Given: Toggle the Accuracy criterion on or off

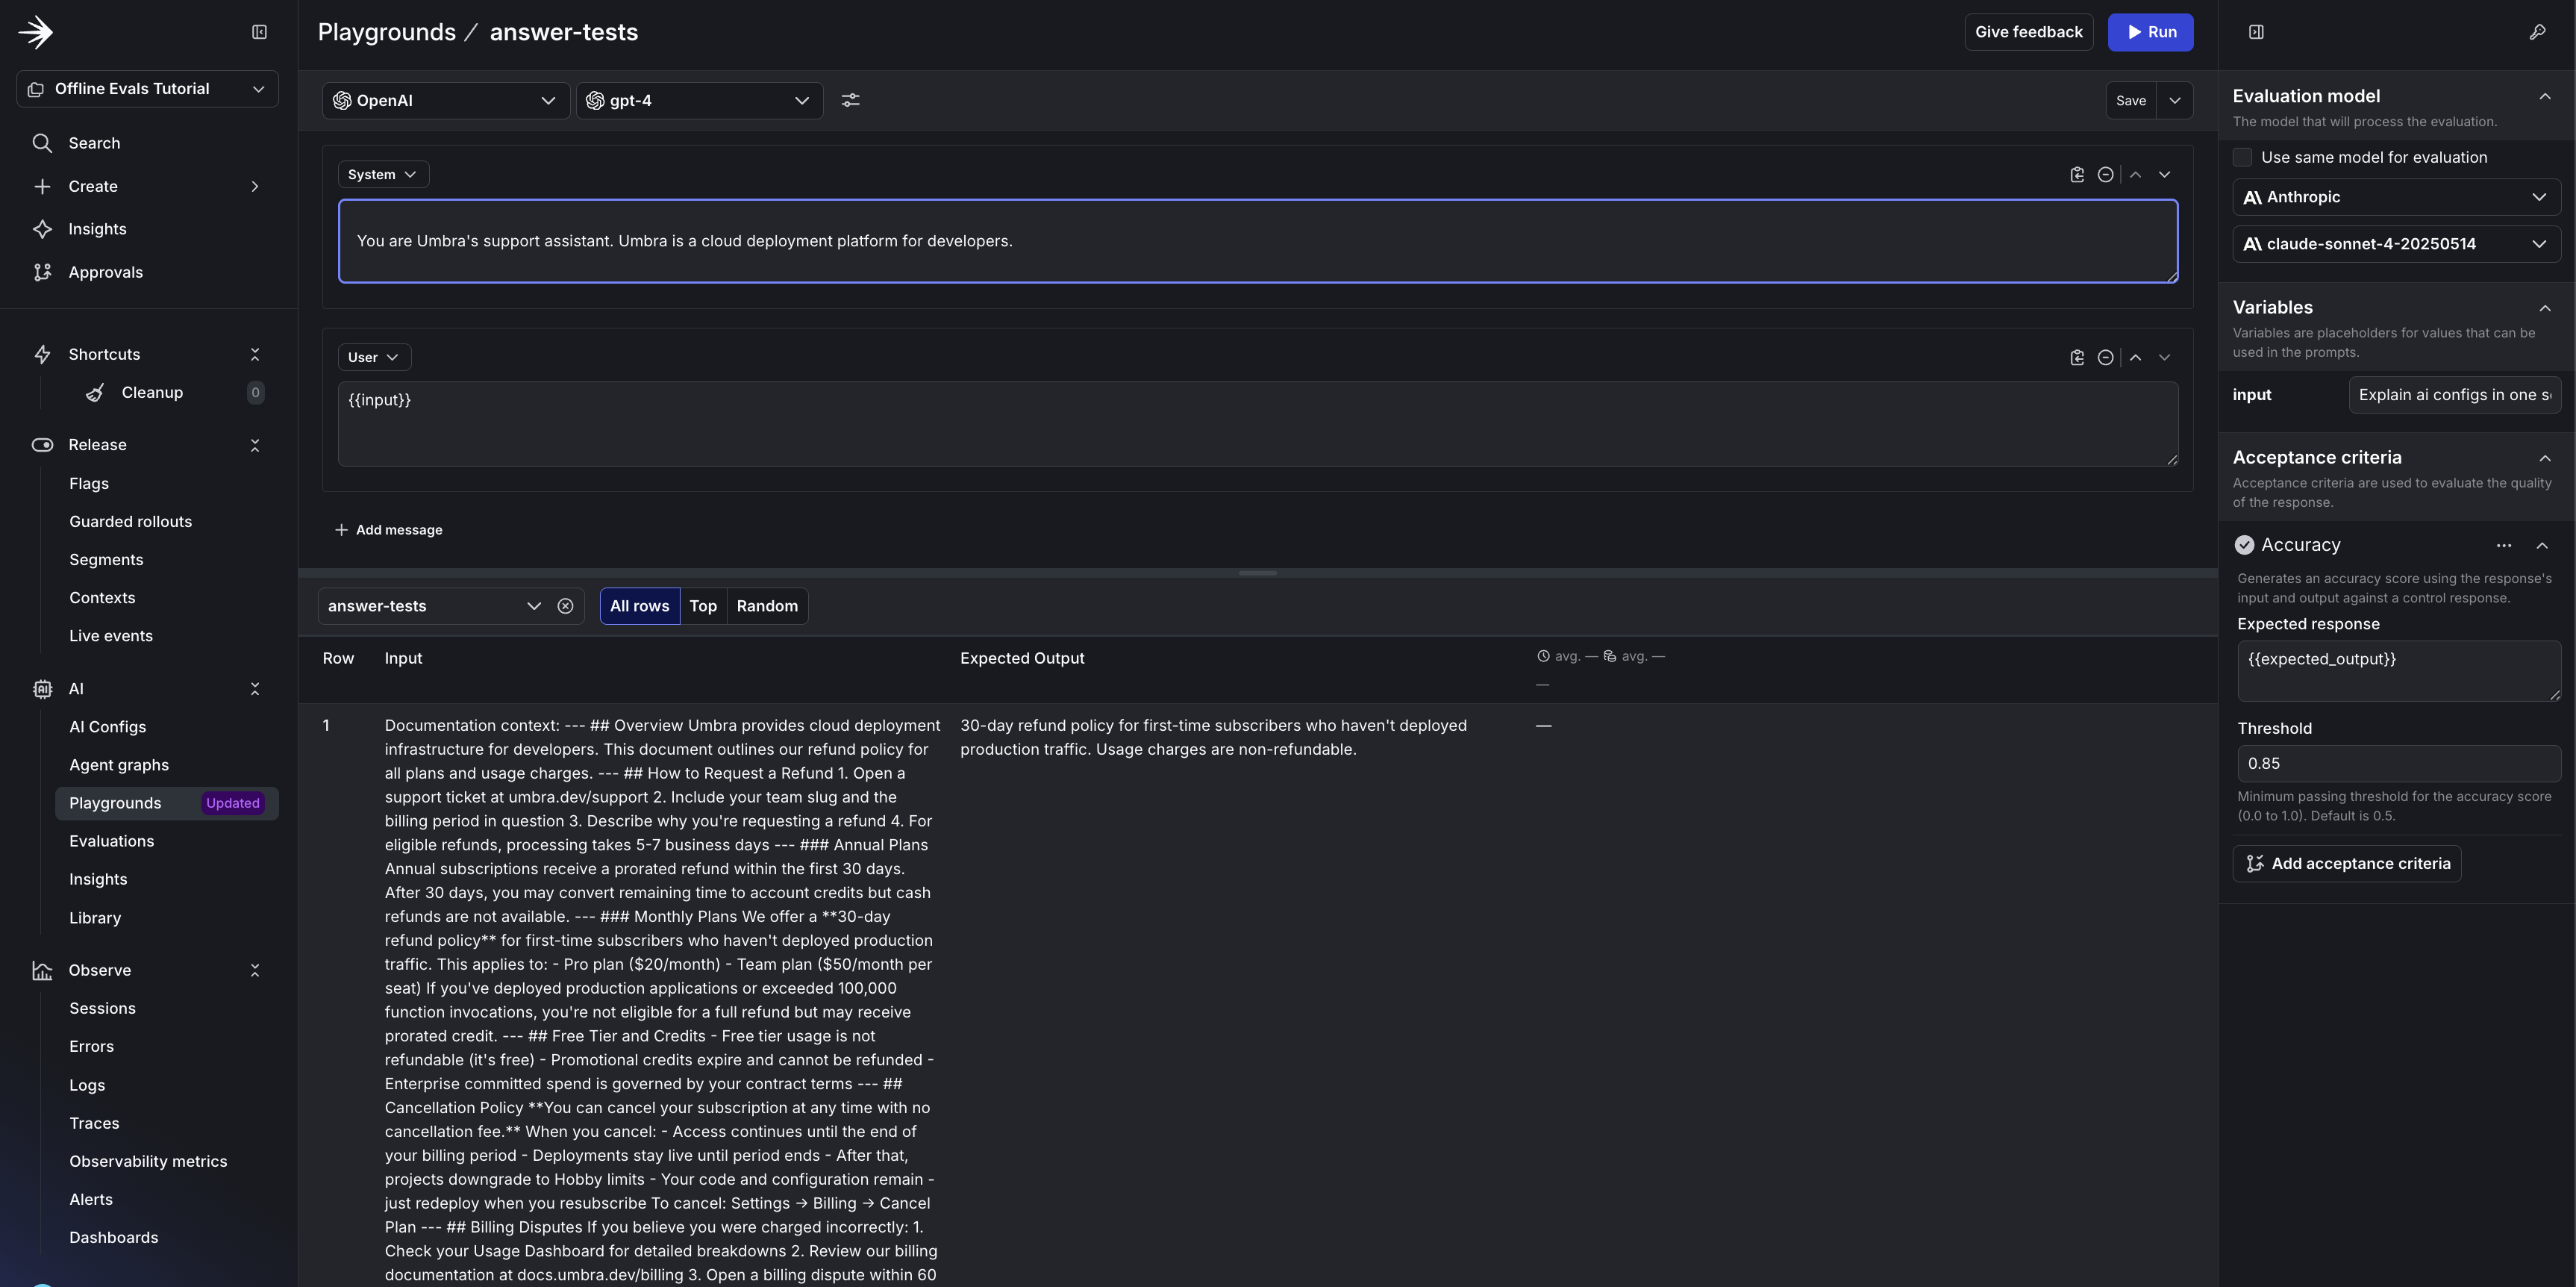Looking at the screenshot, I should tap(2245, 545).
